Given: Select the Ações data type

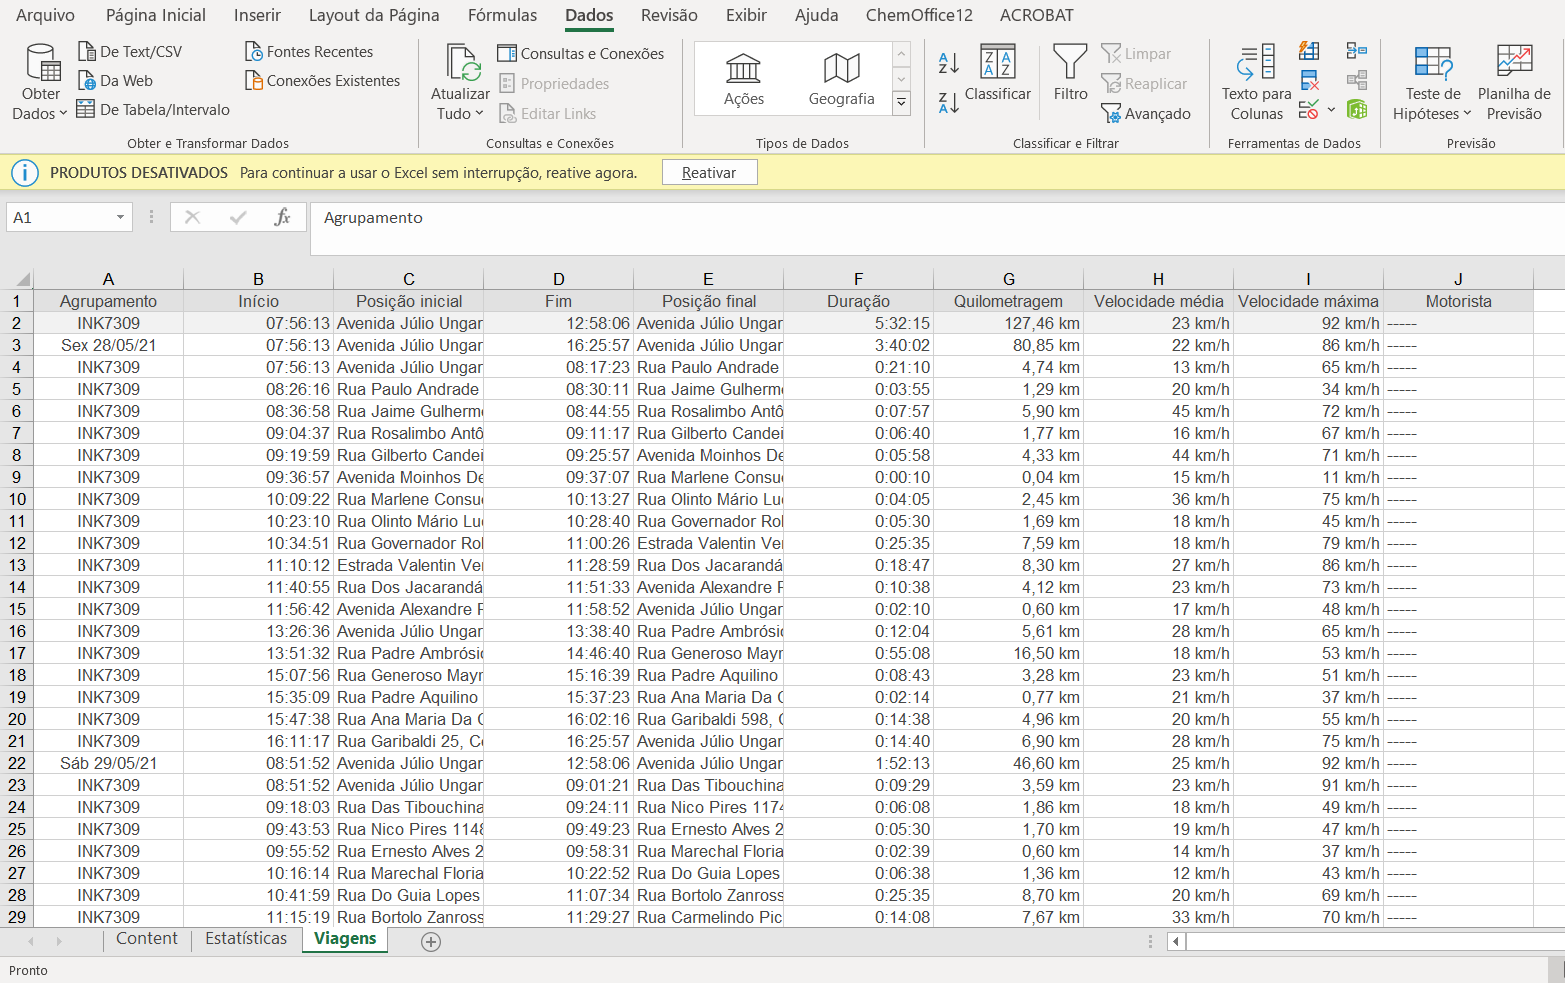Looking at the screenshot, I should pyautogui.click(x=743, y=79).
